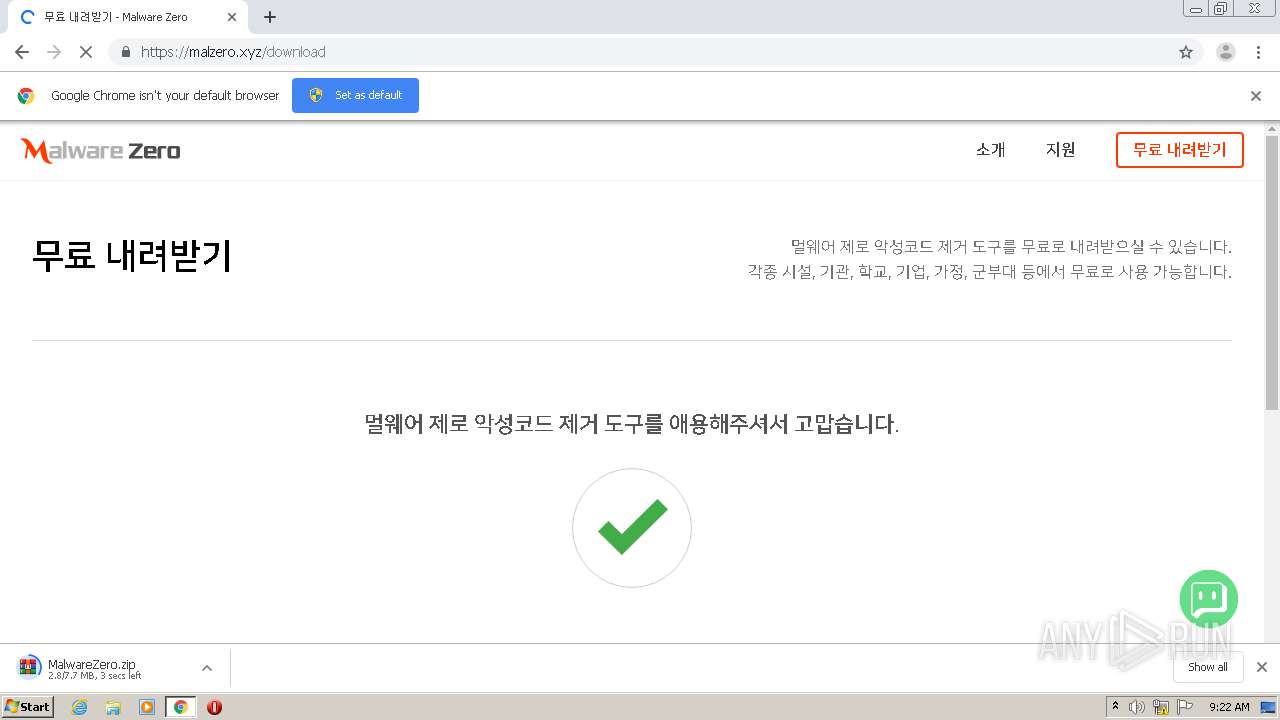Open the 소개 menu item

pyautogui.click(x=991, y=150)
